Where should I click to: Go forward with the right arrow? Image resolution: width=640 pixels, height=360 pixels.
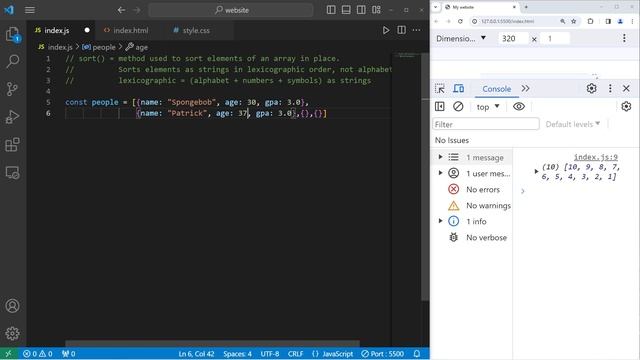coord(137,10)
